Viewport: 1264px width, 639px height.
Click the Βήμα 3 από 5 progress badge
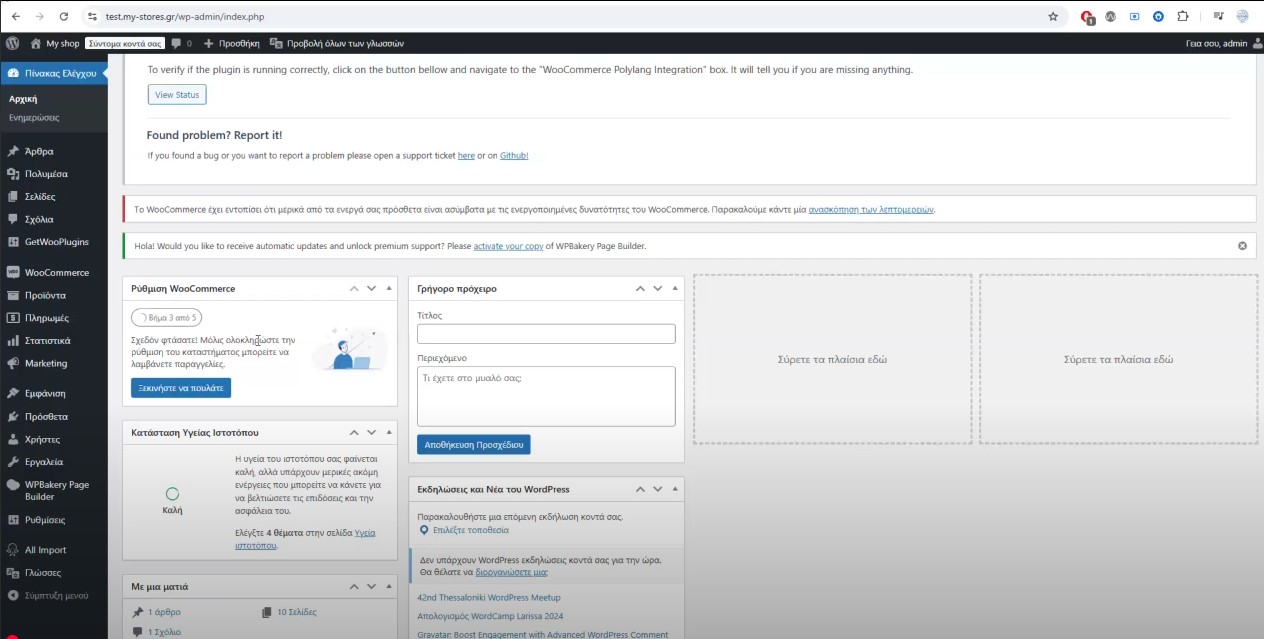[x=166, y=318]
